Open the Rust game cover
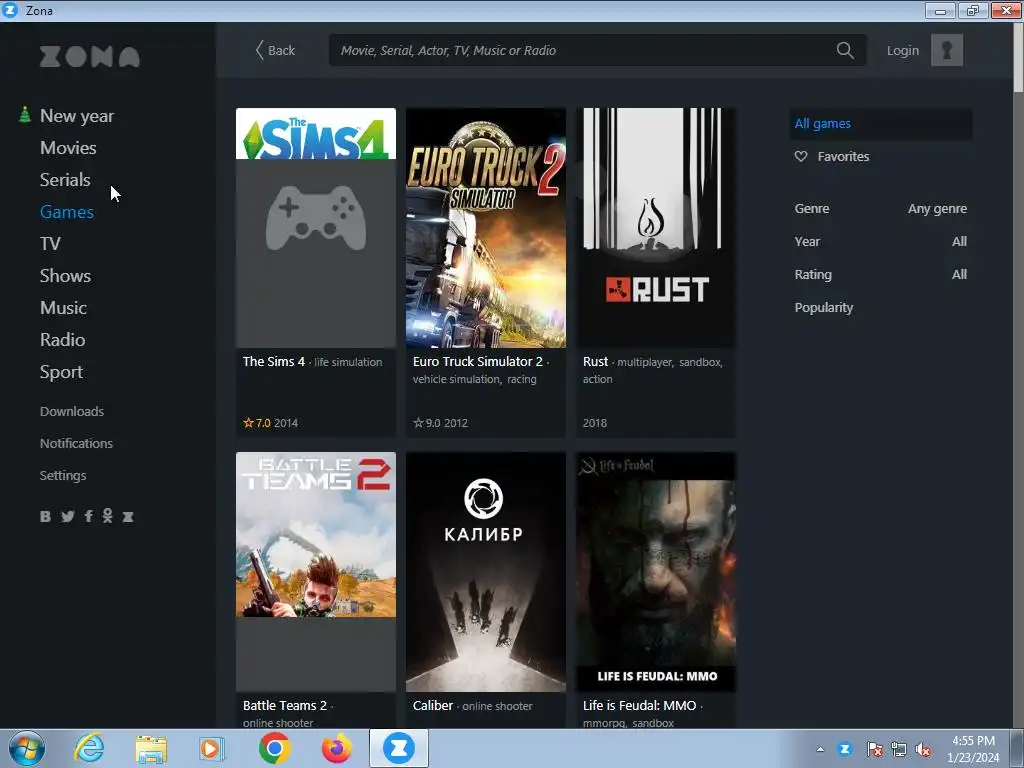Screen dimensions: 1024x768 click(x=656, y=227)
